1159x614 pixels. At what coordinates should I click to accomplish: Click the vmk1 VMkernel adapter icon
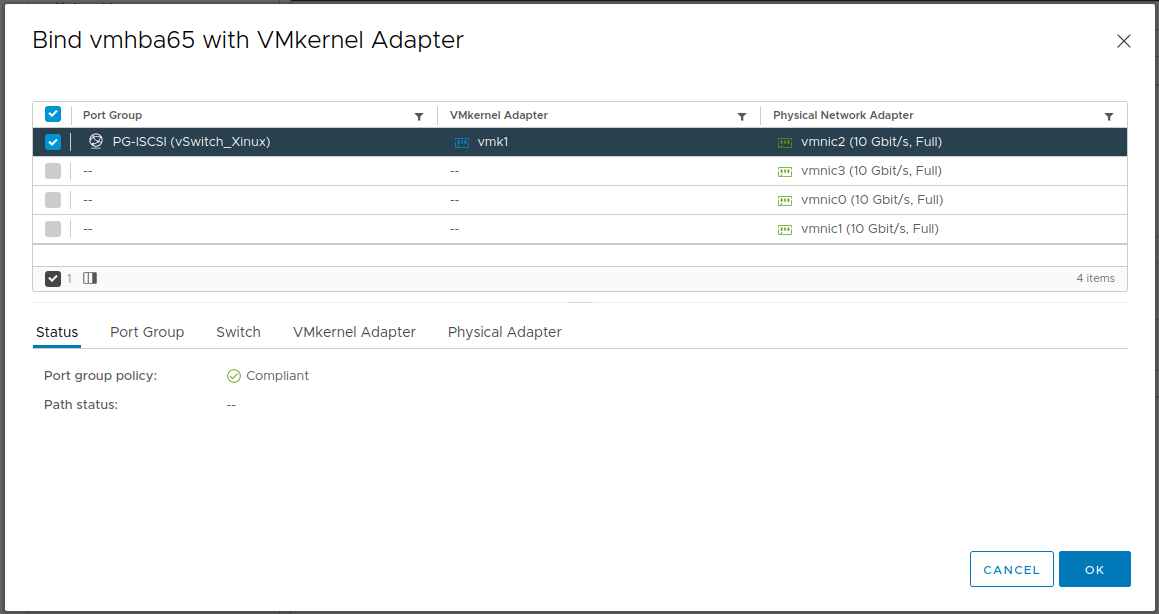pyautogui.click(x=462, y=143)
